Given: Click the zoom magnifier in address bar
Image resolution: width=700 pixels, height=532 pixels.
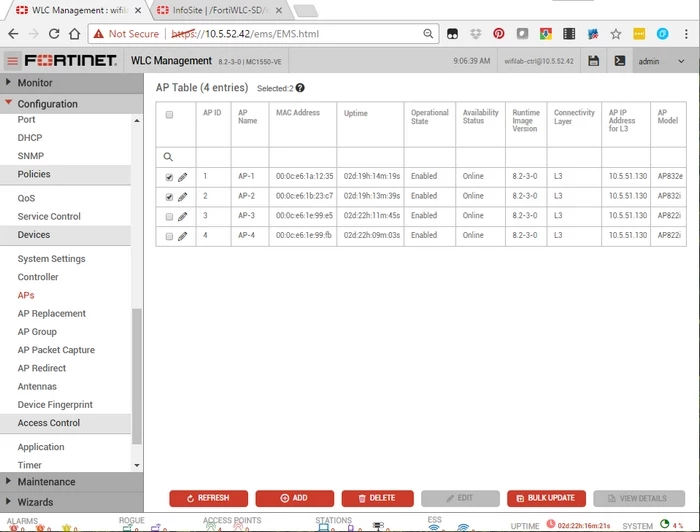Looking at the screenshot, I should click(x=428, y=34).
